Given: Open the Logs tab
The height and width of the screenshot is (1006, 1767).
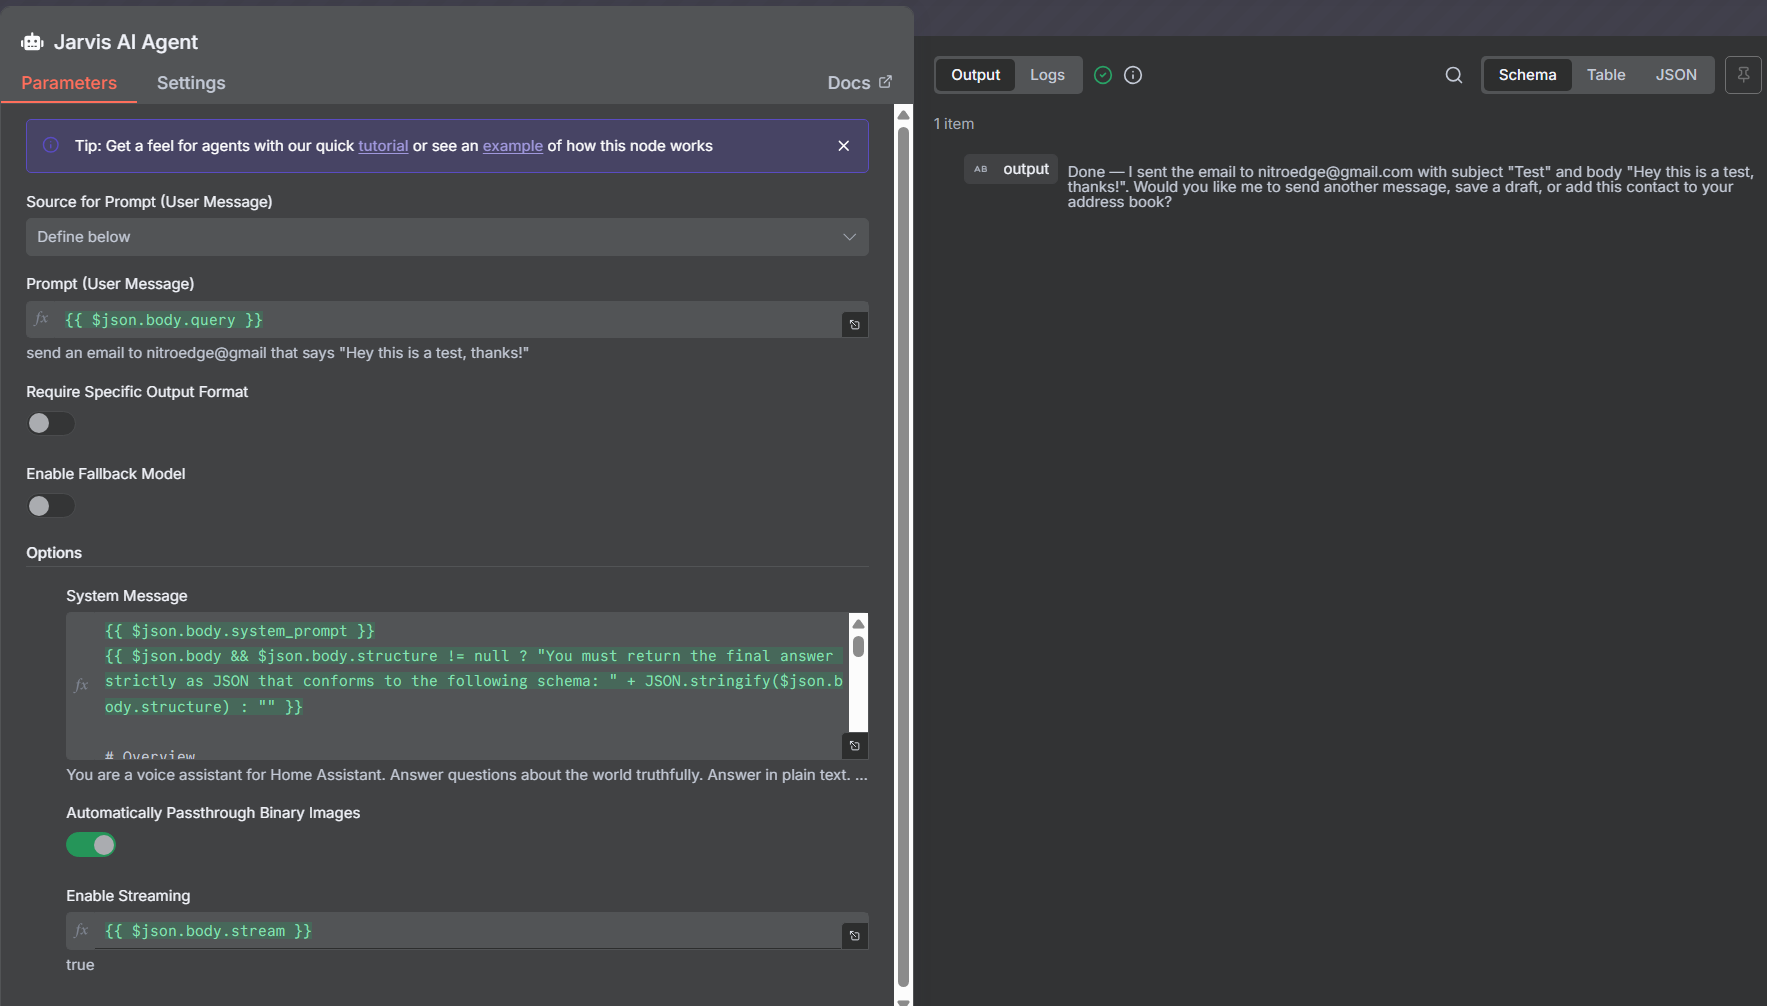Looking at the screenshot, I should [x=1047, y=74].
